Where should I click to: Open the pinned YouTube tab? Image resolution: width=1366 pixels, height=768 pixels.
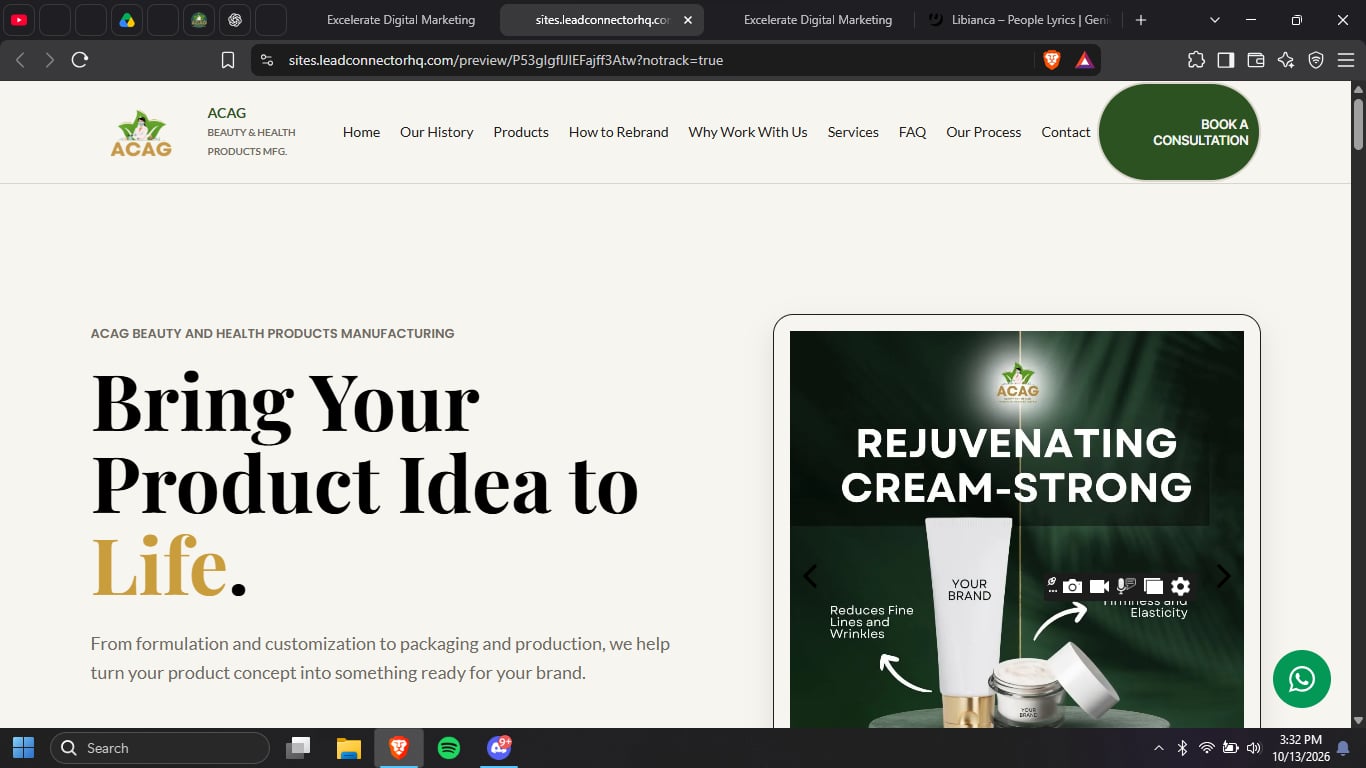coord(19,20)
